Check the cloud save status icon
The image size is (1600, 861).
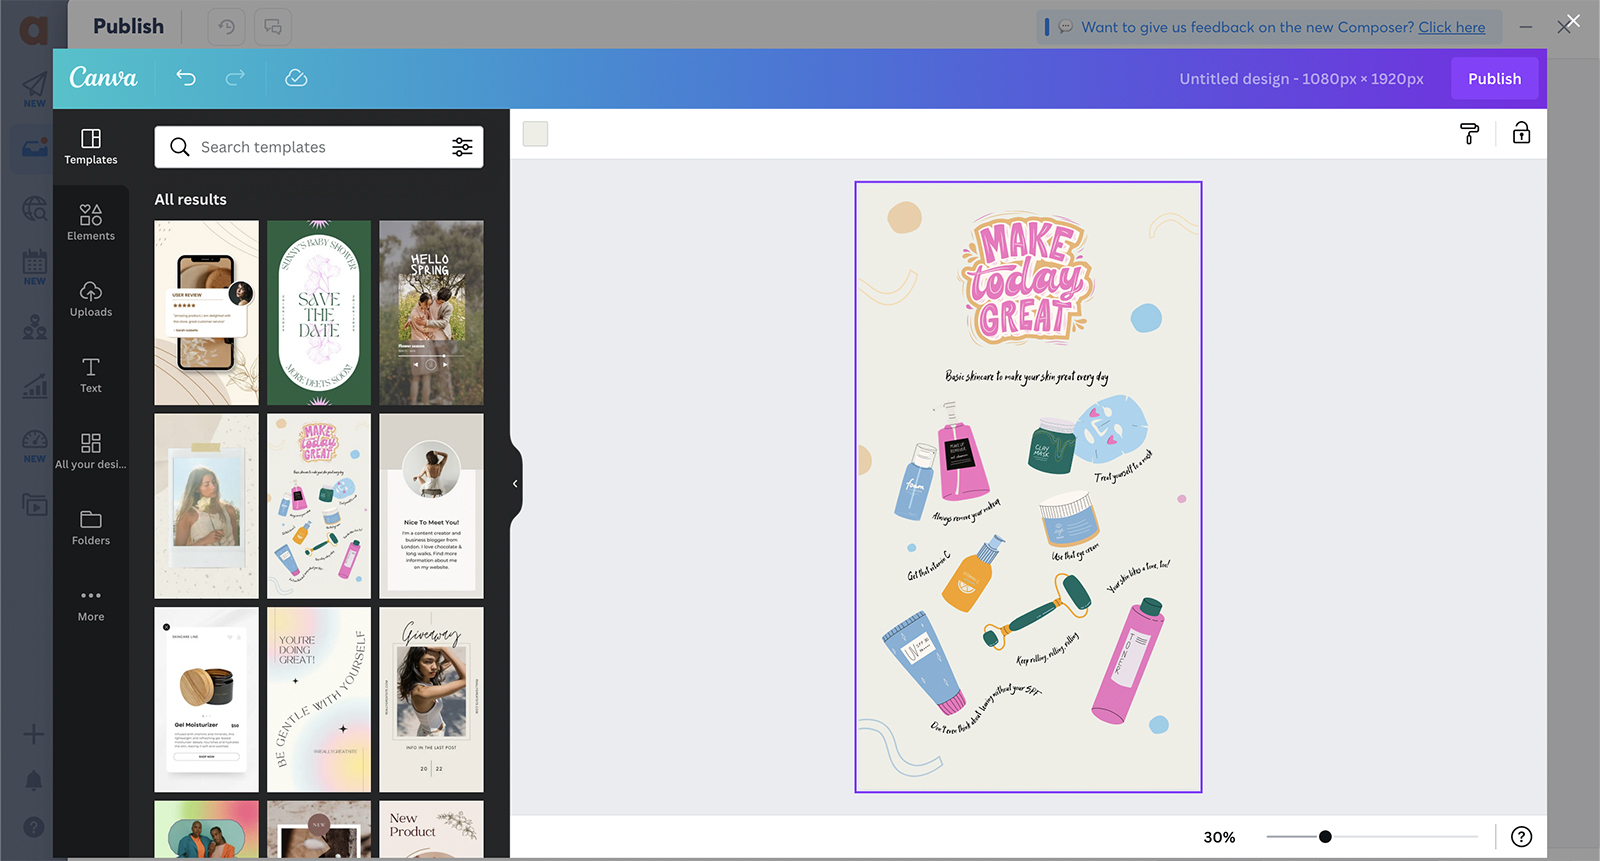(x=296, y=78)
